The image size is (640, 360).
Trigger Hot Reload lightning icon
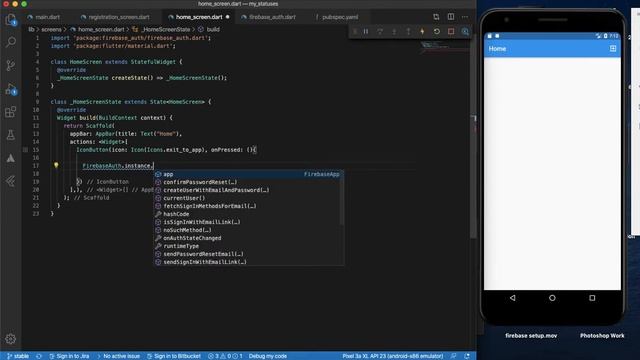tap(422, 31)
